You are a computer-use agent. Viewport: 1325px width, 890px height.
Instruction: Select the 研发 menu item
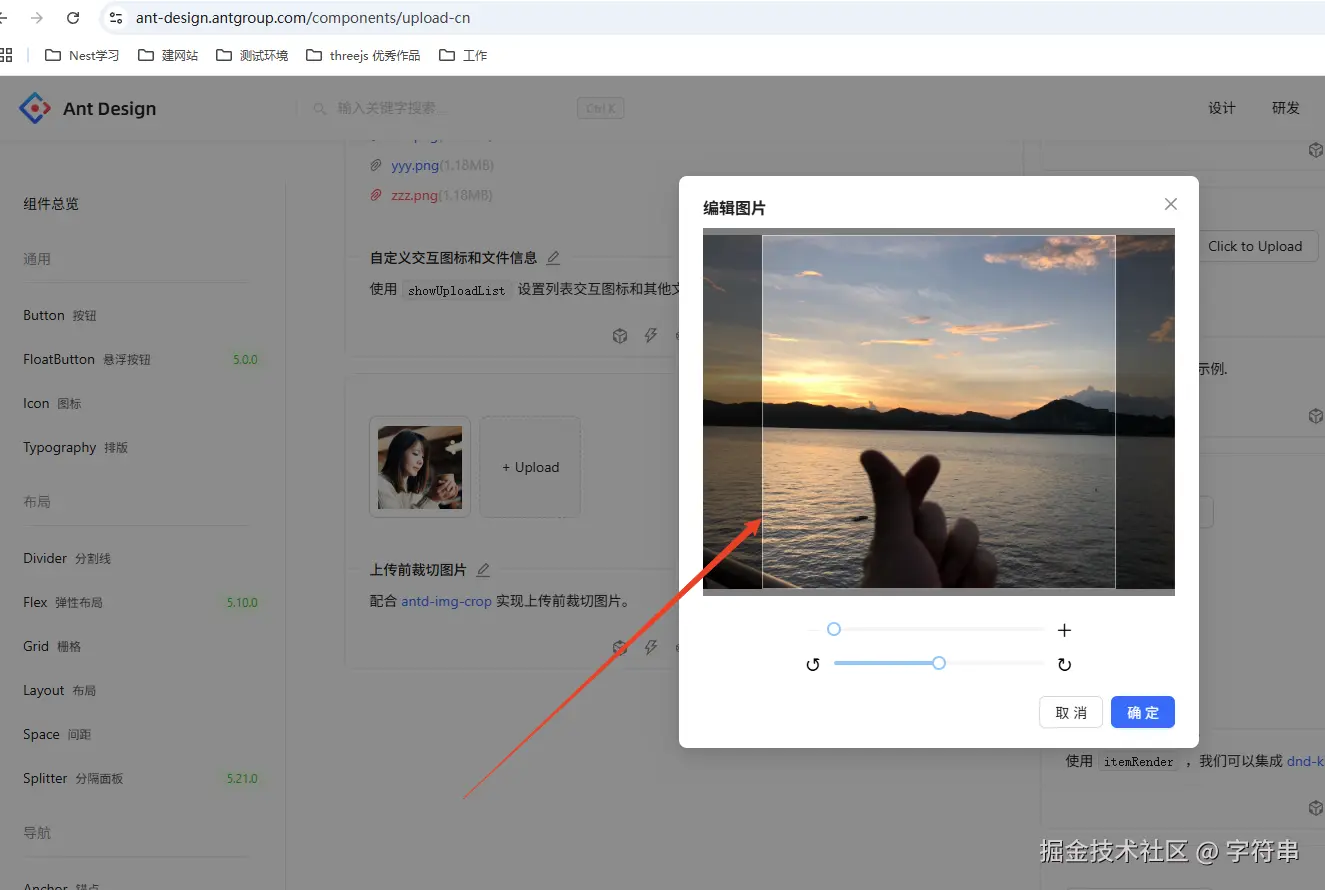click(x=1286, y=108)
